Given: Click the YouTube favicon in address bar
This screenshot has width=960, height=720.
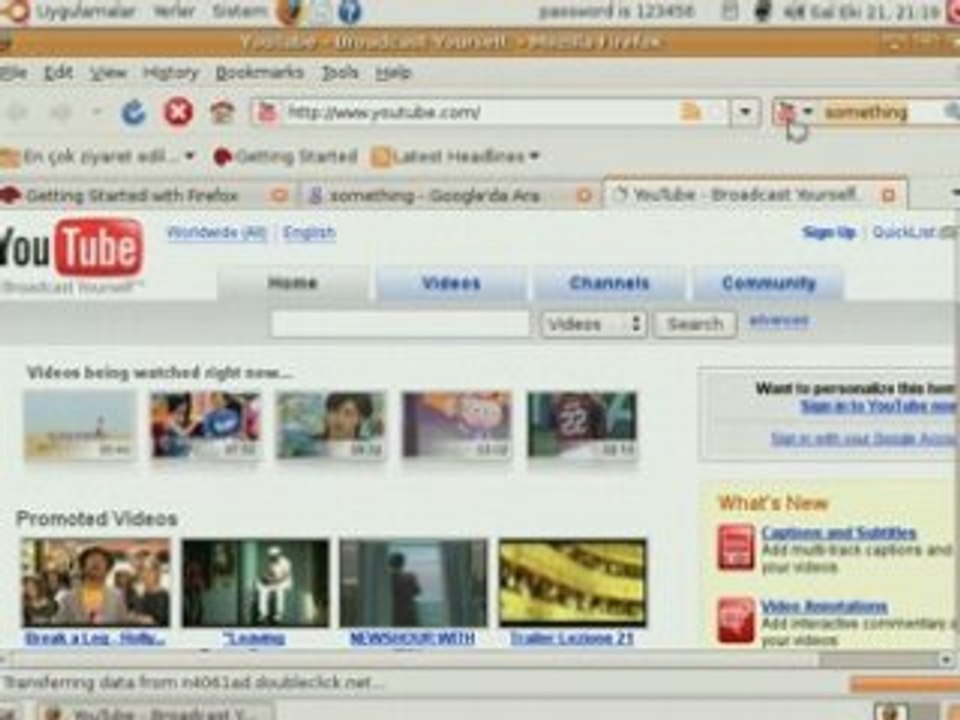Looking at the screenshot, I should [x=268, y=112].
